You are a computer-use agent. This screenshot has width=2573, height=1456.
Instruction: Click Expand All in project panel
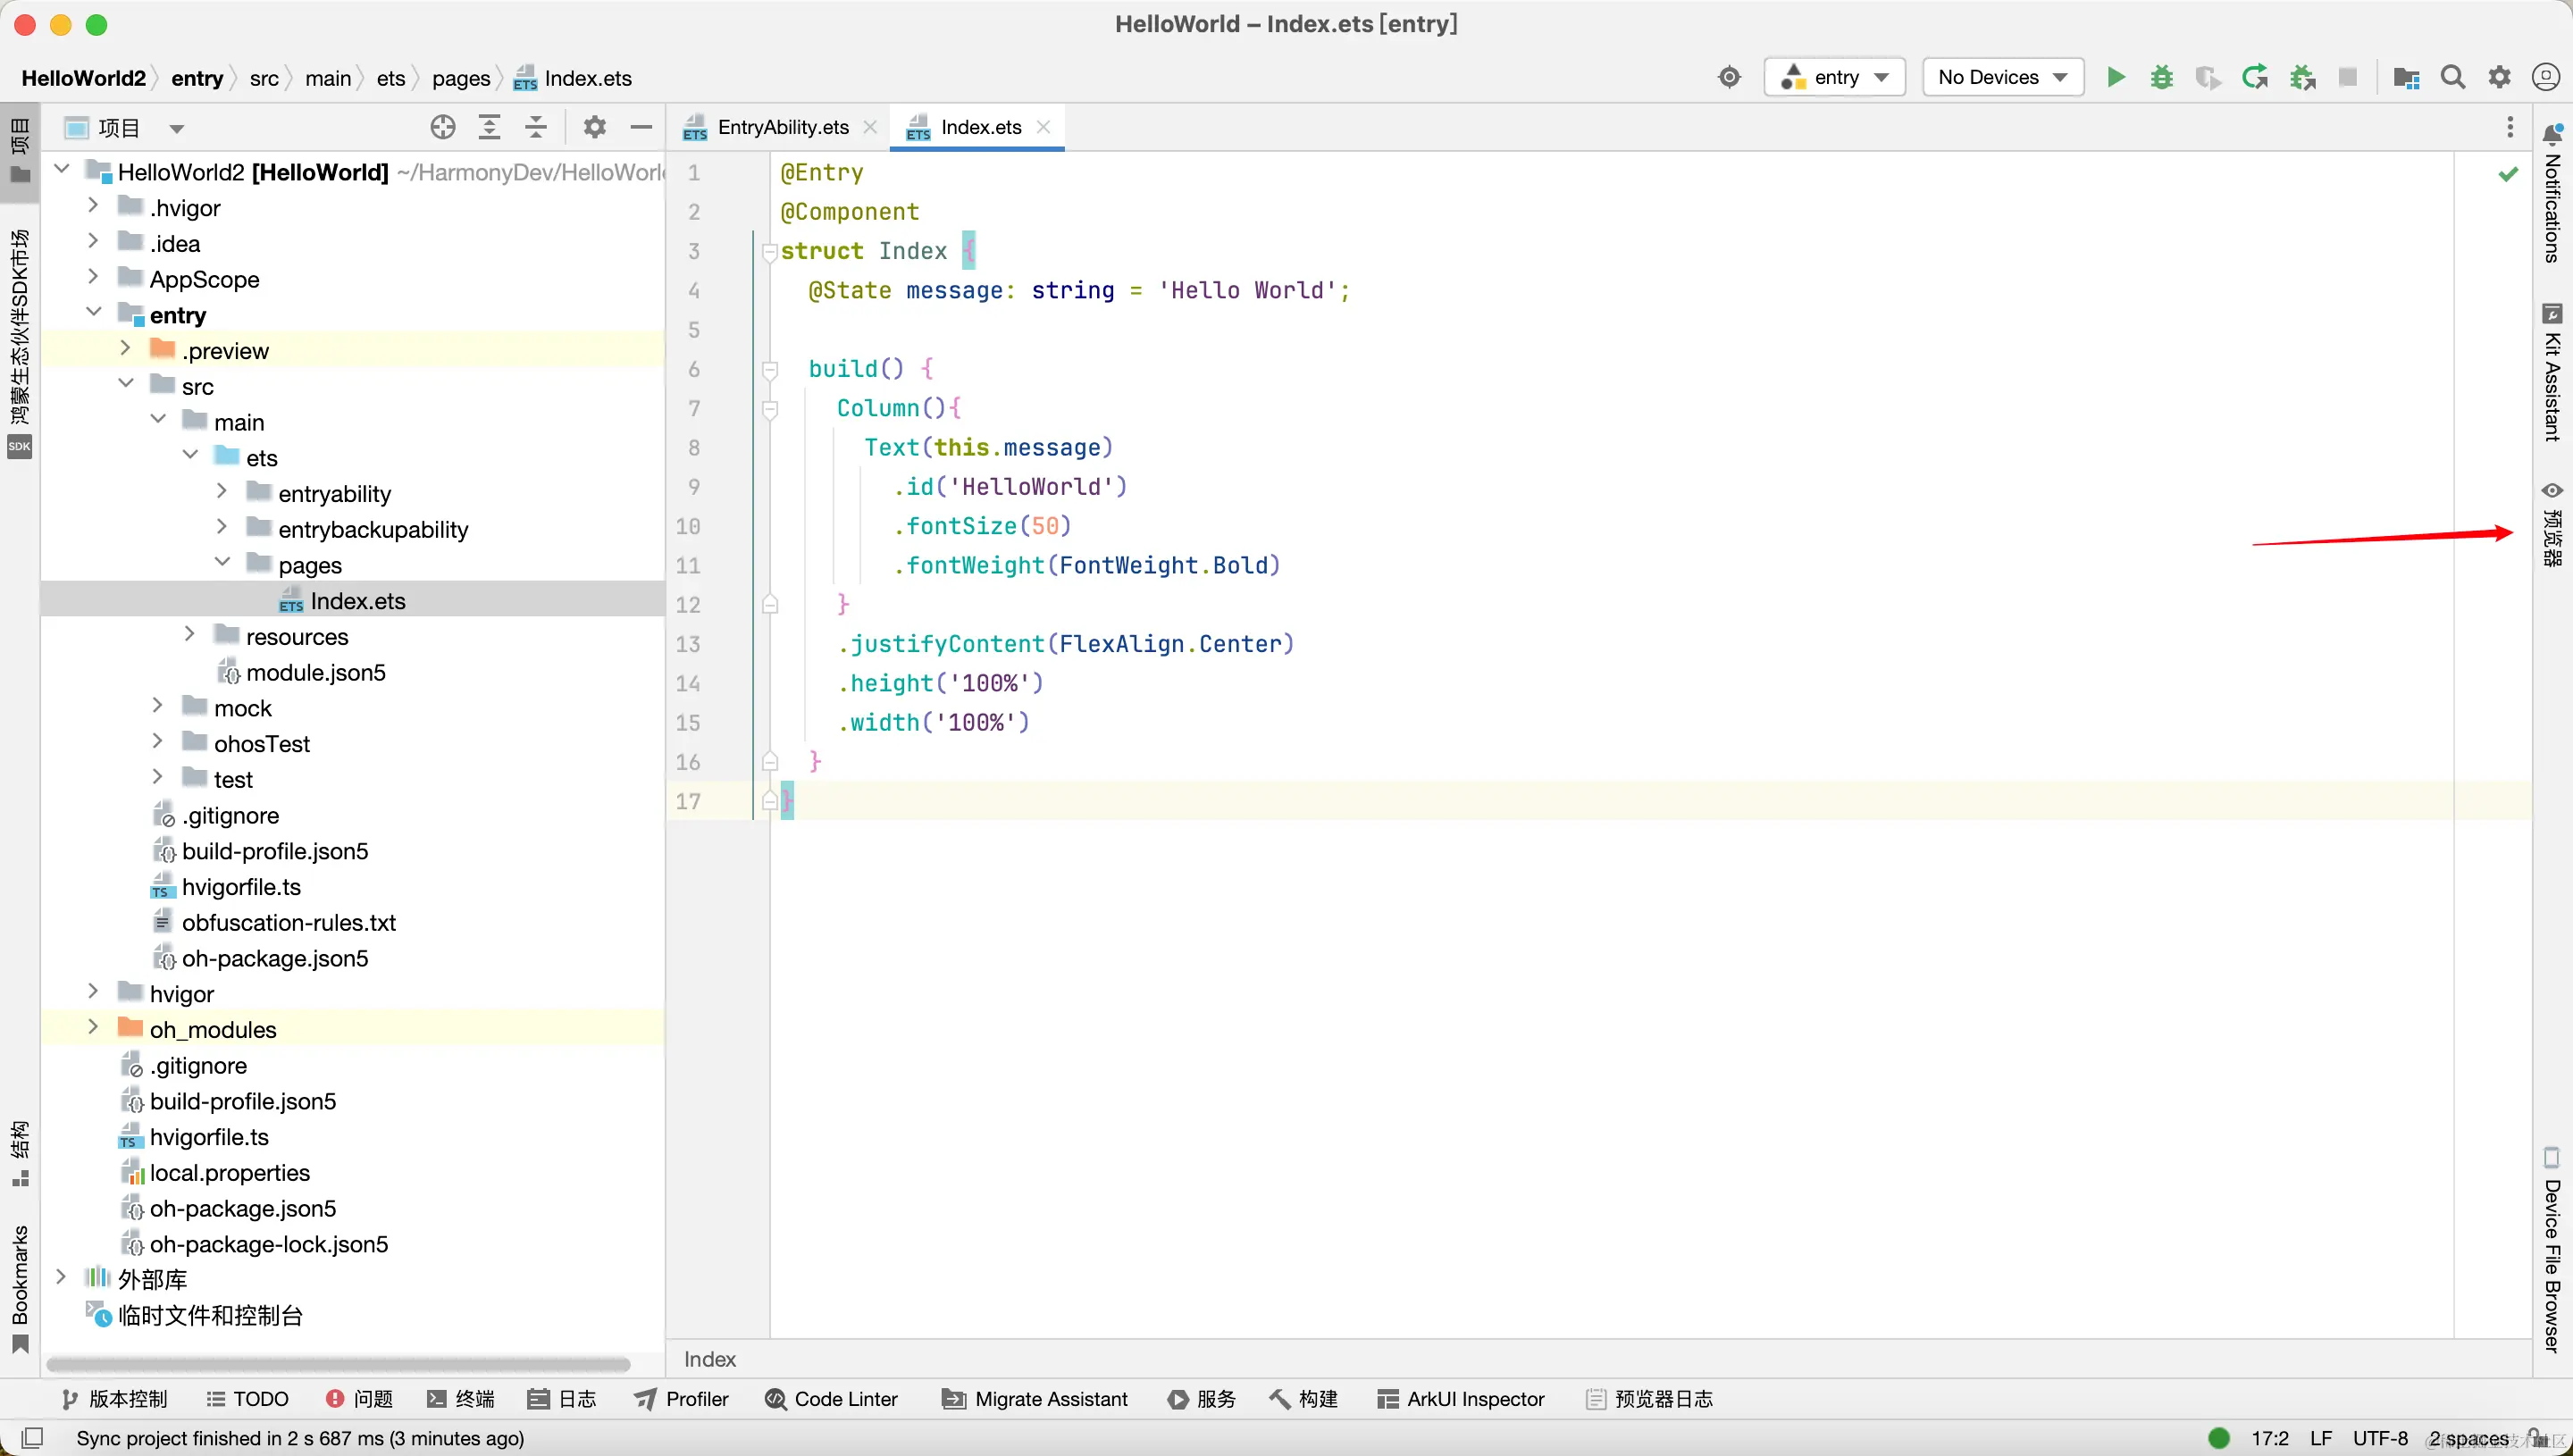(x=489, y=127)
